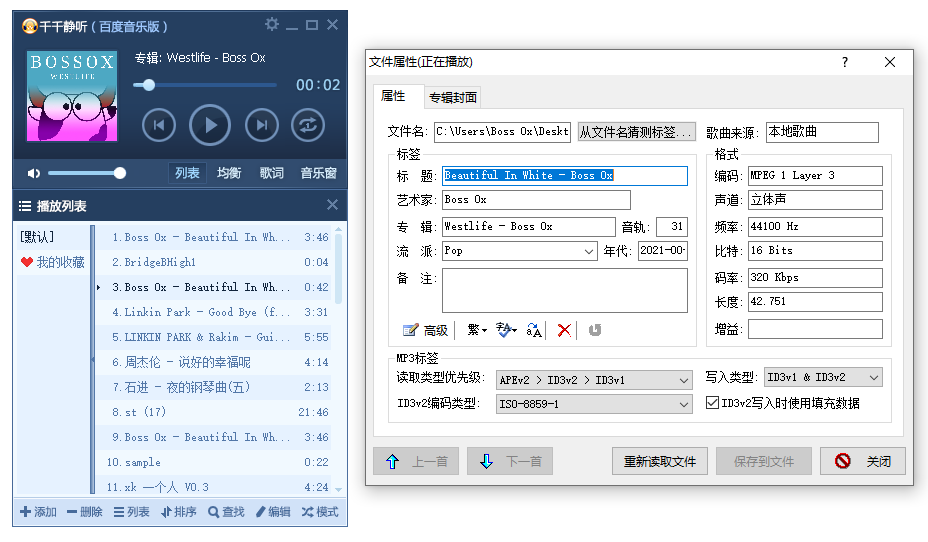The width and height of the screenshot is (928, 542).
Task: Click the playlist menu icon beside 播放列表
Action: 25,206
